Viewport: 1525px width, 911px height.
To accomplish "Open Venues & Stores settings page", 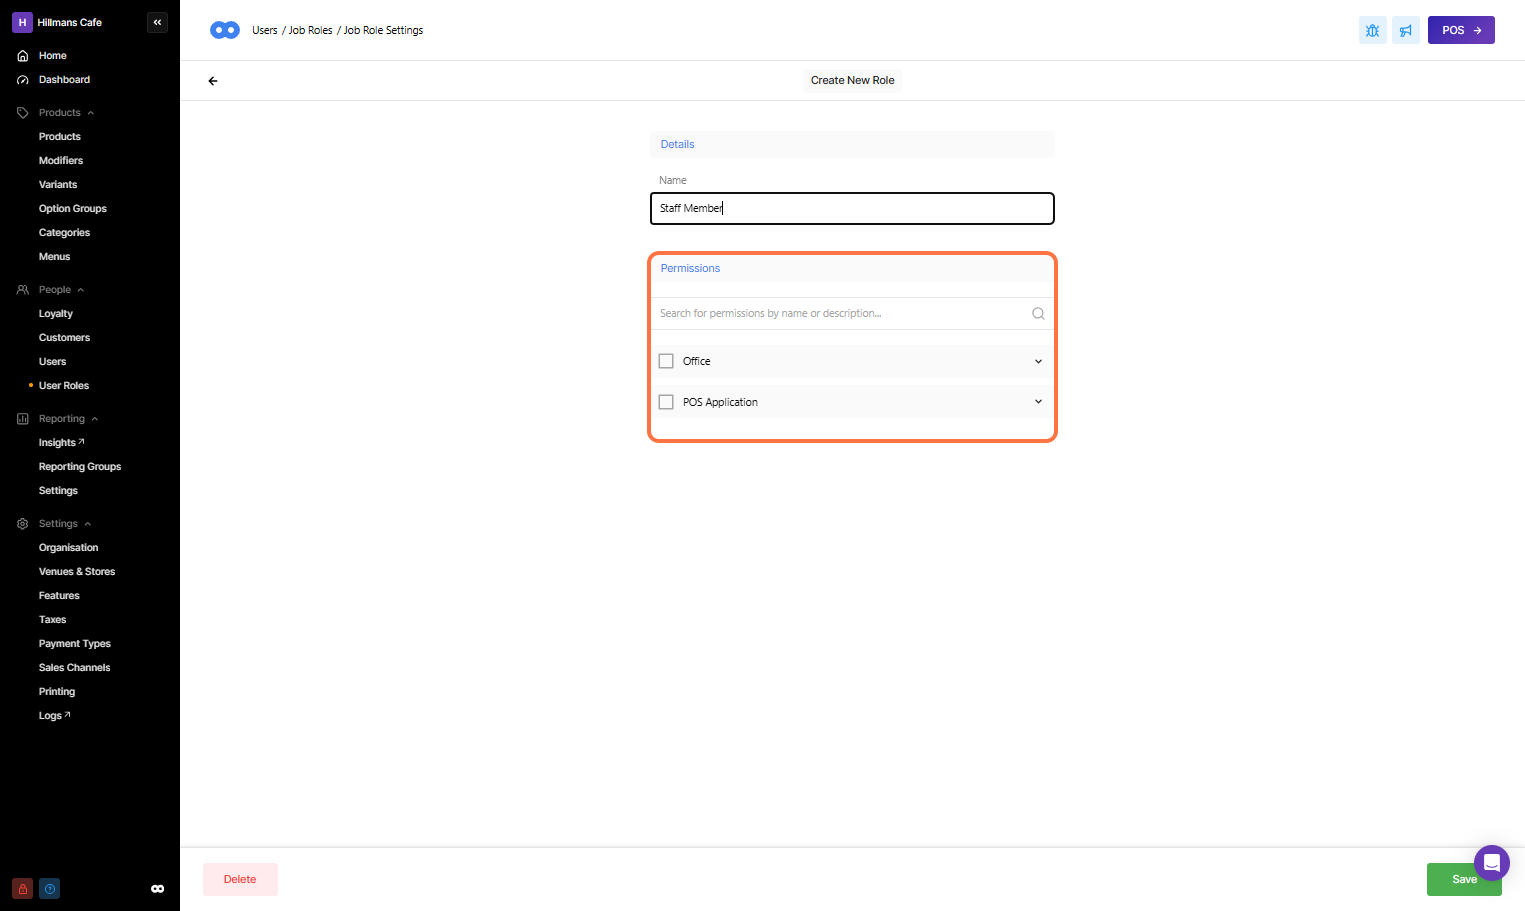I will coord(77,572).
